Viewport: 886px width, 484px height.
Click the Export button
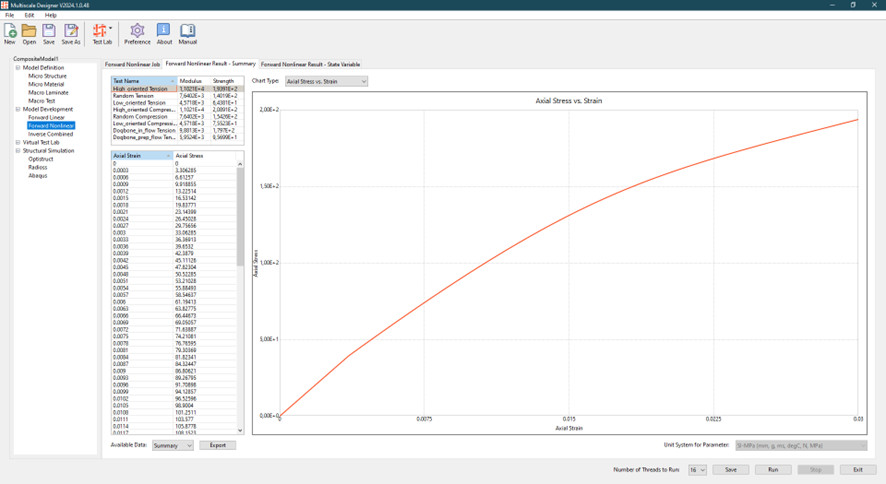217,445
